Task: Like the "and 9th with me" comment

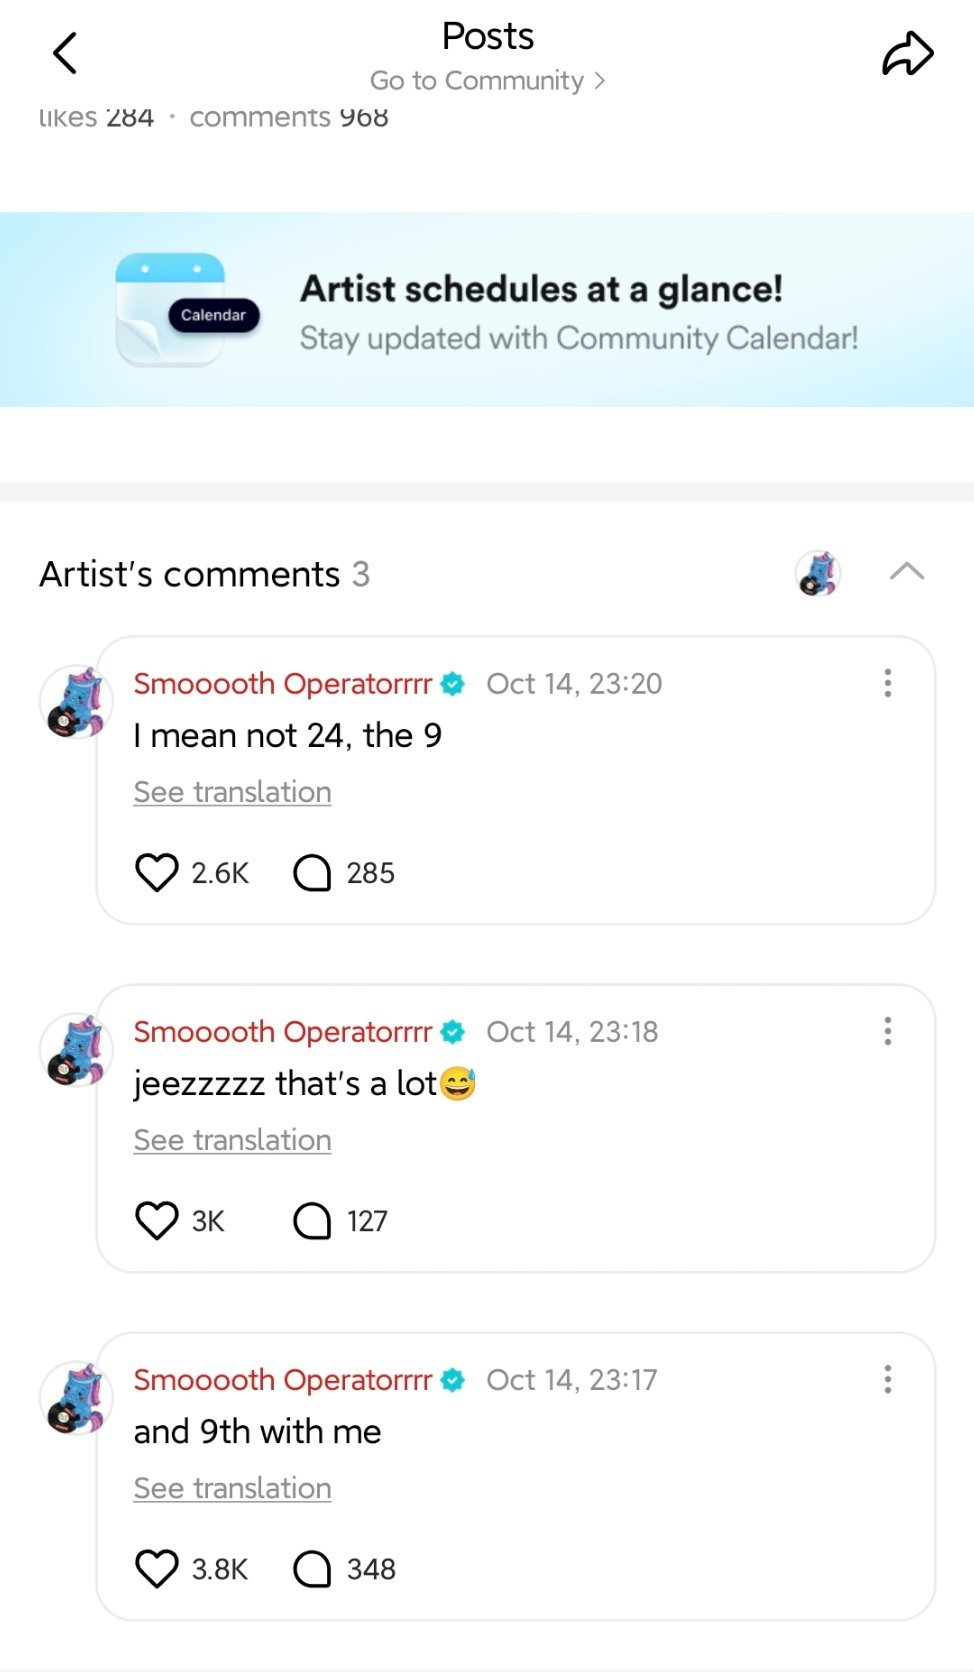Action: [x=157, y=1568]
